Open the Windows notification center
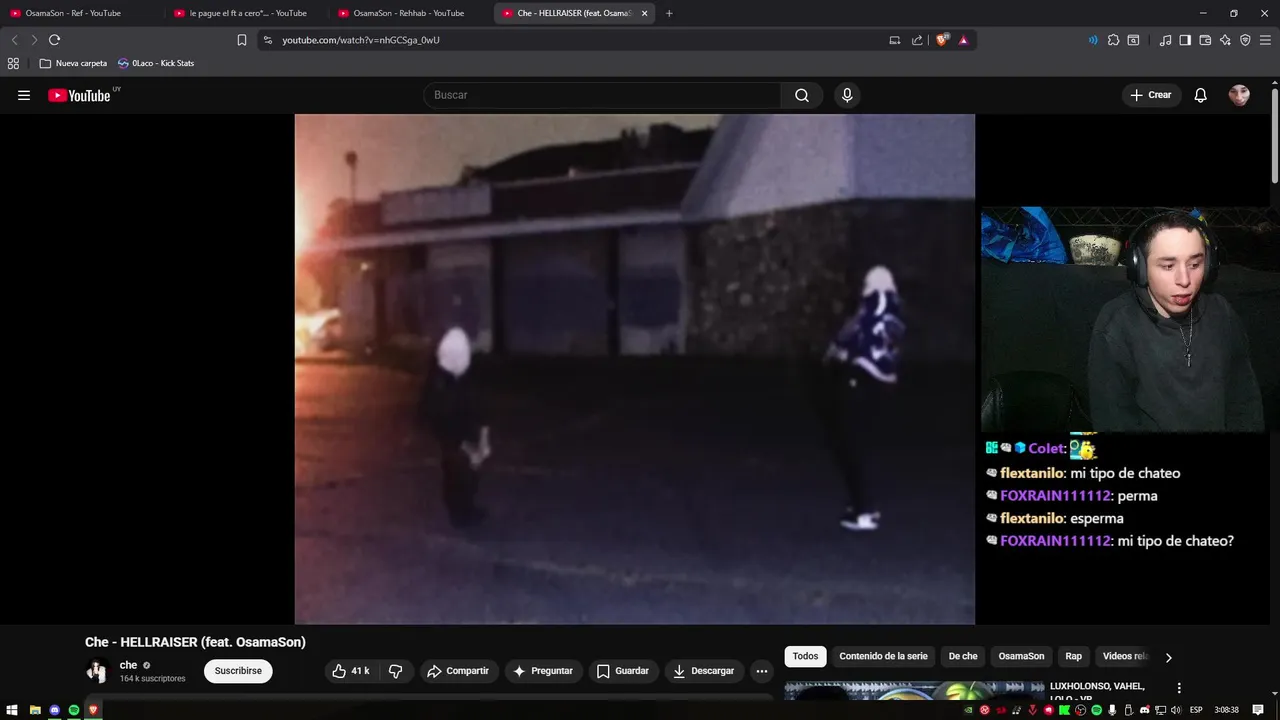1280x720 pixels. pos(1258,710)
